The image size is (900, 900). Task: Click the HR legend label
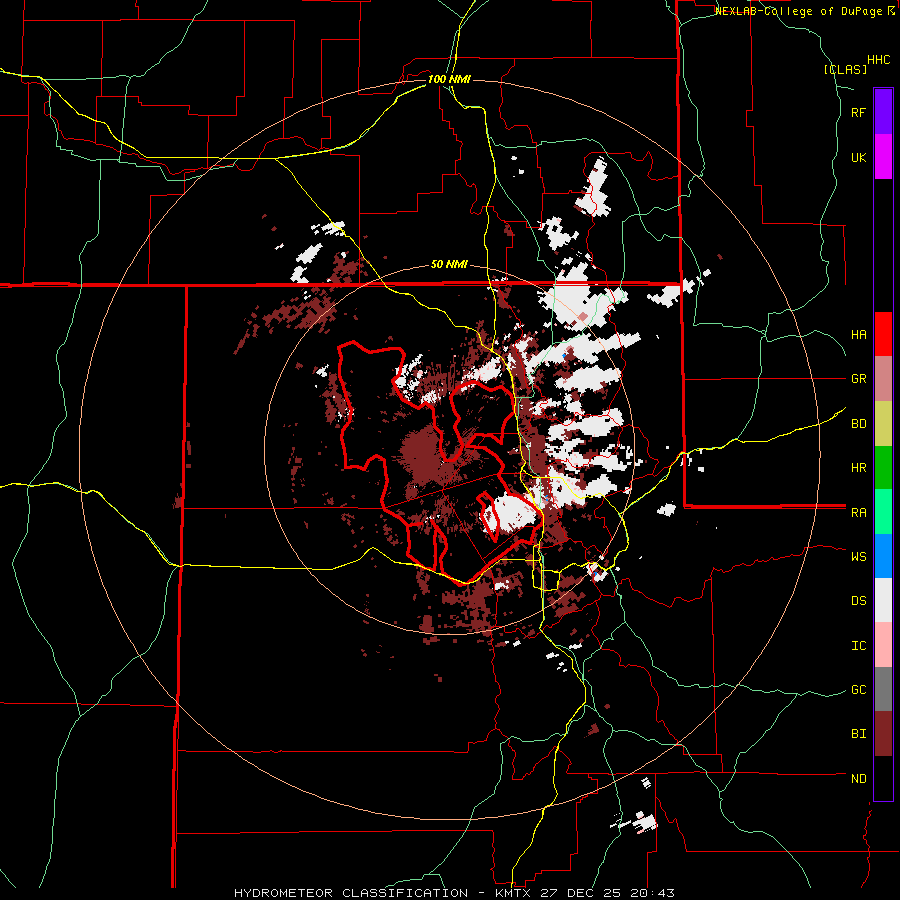[x=859, y=468]
